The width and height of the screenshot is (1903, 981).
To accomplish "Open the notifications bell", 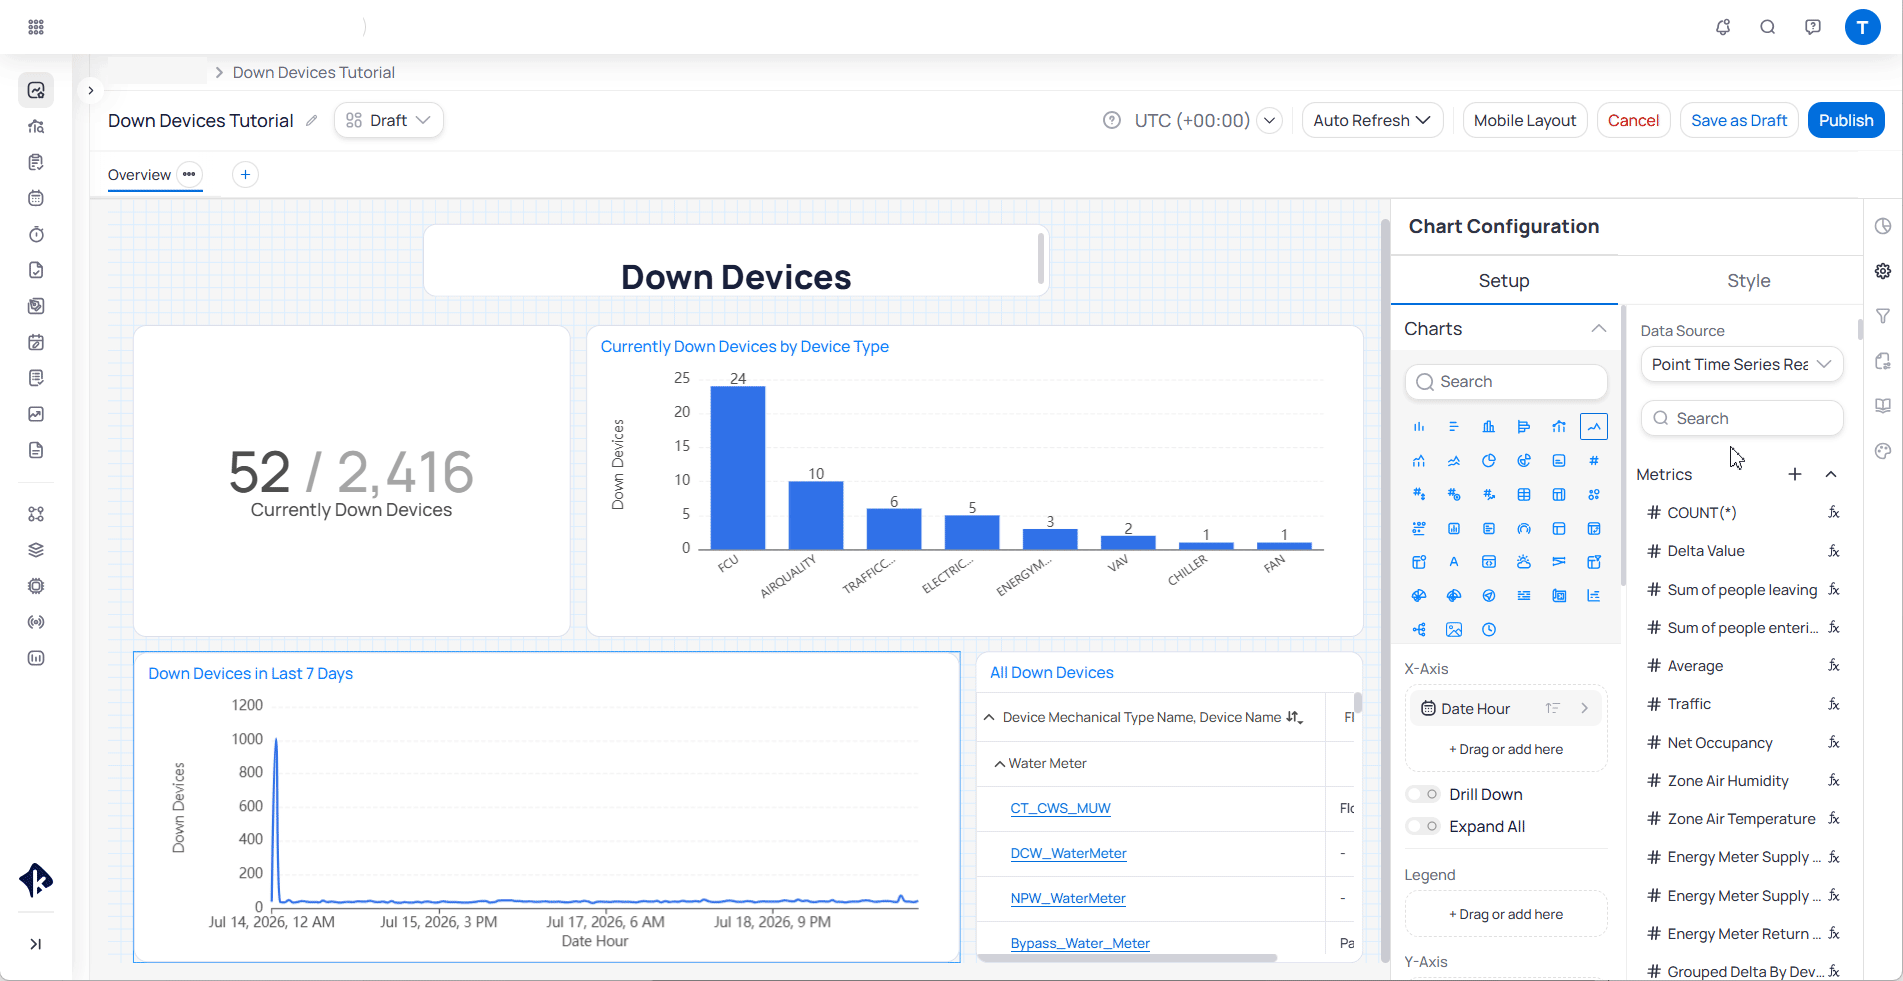I will coord(1722,27).
